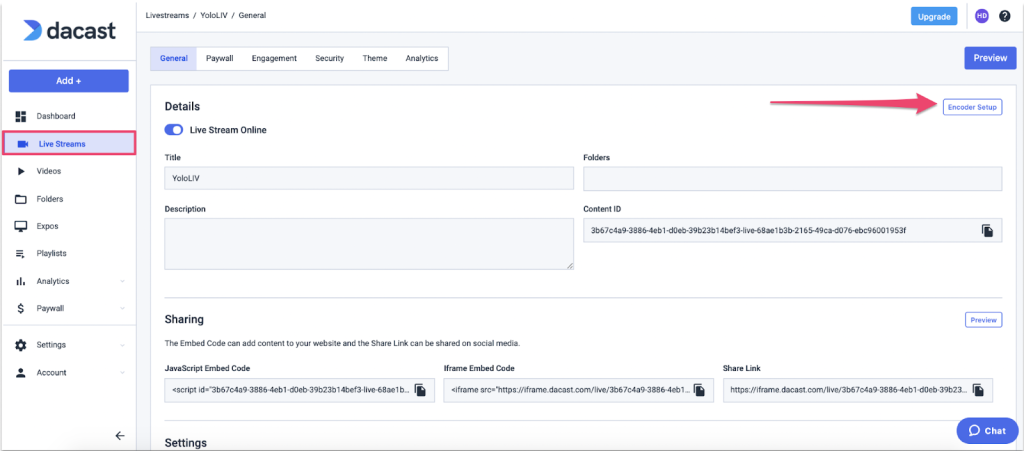This screenshot has width=1024, height=451.
Task: Go to Livestreams in the breadcrumb
Action: 165,15
